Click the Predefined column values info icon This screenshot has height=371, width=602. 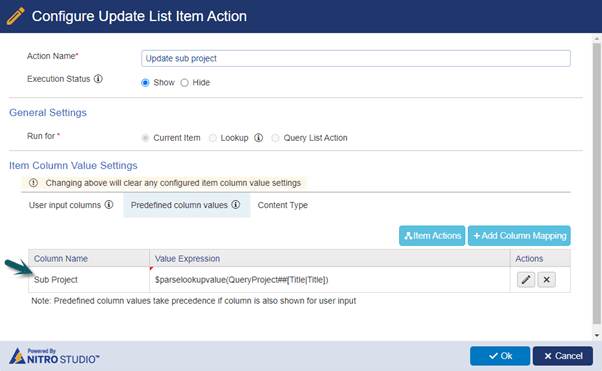(236, 205)
